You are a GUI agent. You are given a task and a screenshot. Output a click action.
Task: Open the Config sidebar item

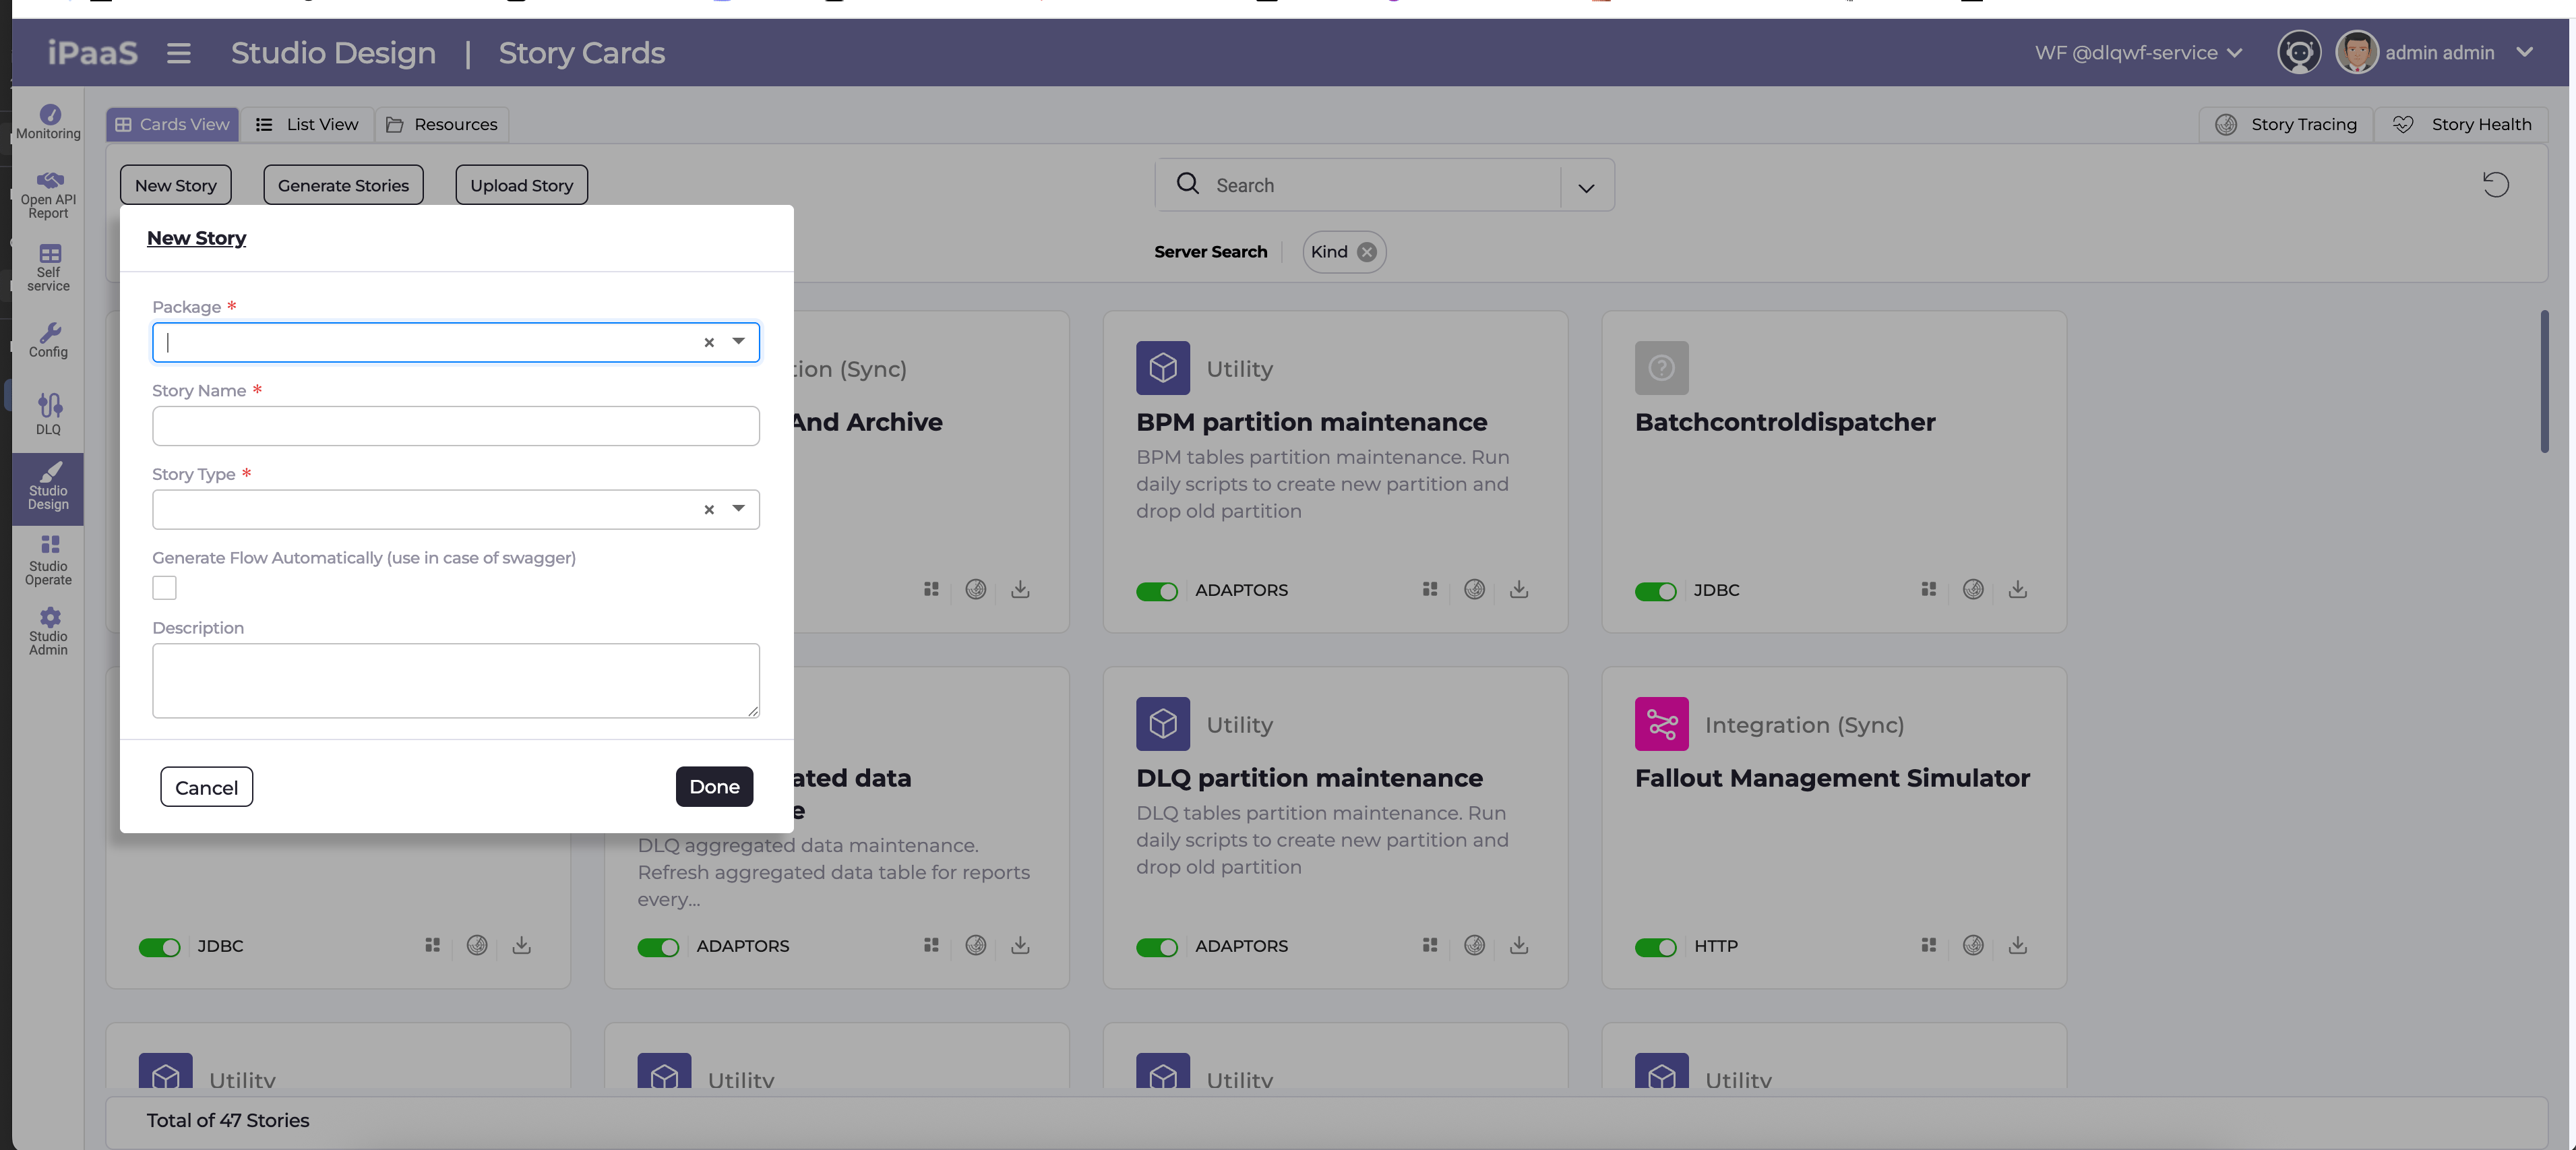[x=48, y=340]
